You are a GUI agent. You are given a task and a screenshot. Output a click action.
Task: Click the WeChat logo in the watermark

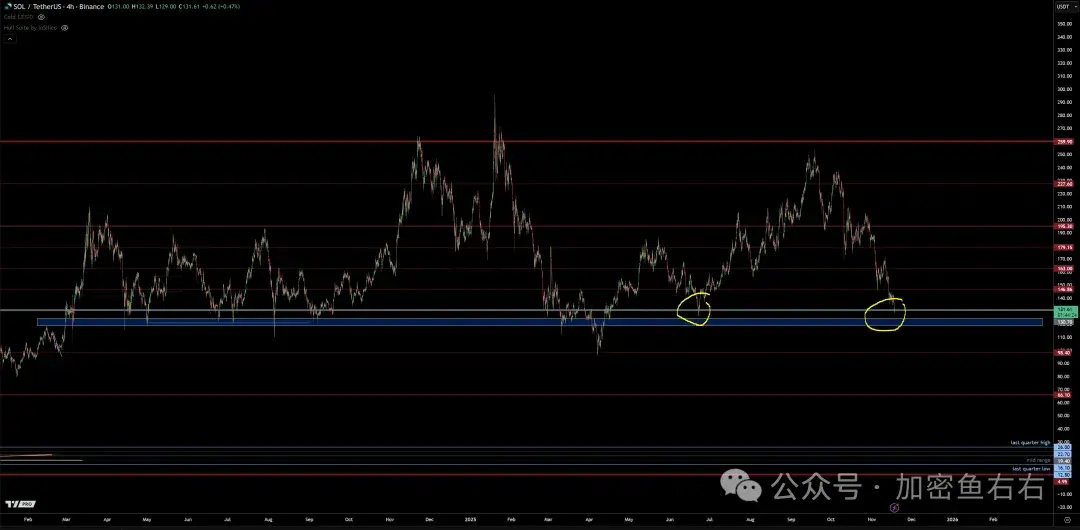coord(747,487)
